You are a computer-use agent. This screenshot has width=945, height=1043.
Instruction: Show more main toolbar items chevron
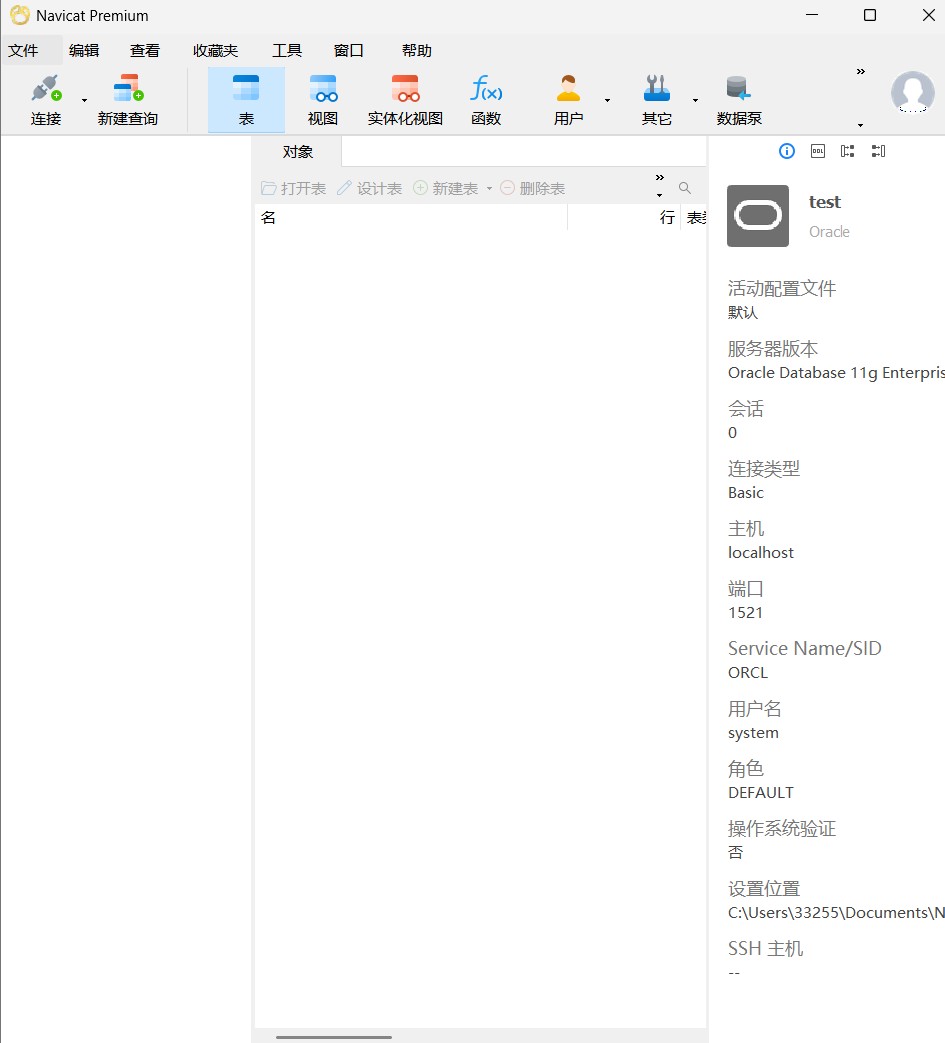[861, 71]
